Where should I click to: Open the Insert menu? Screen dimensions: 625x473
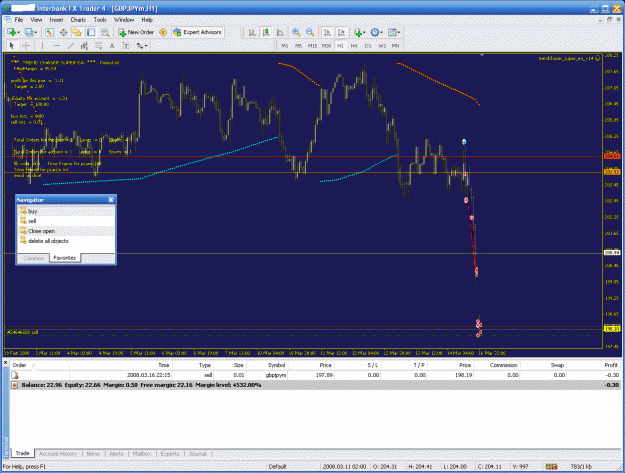tap(56, 20)
